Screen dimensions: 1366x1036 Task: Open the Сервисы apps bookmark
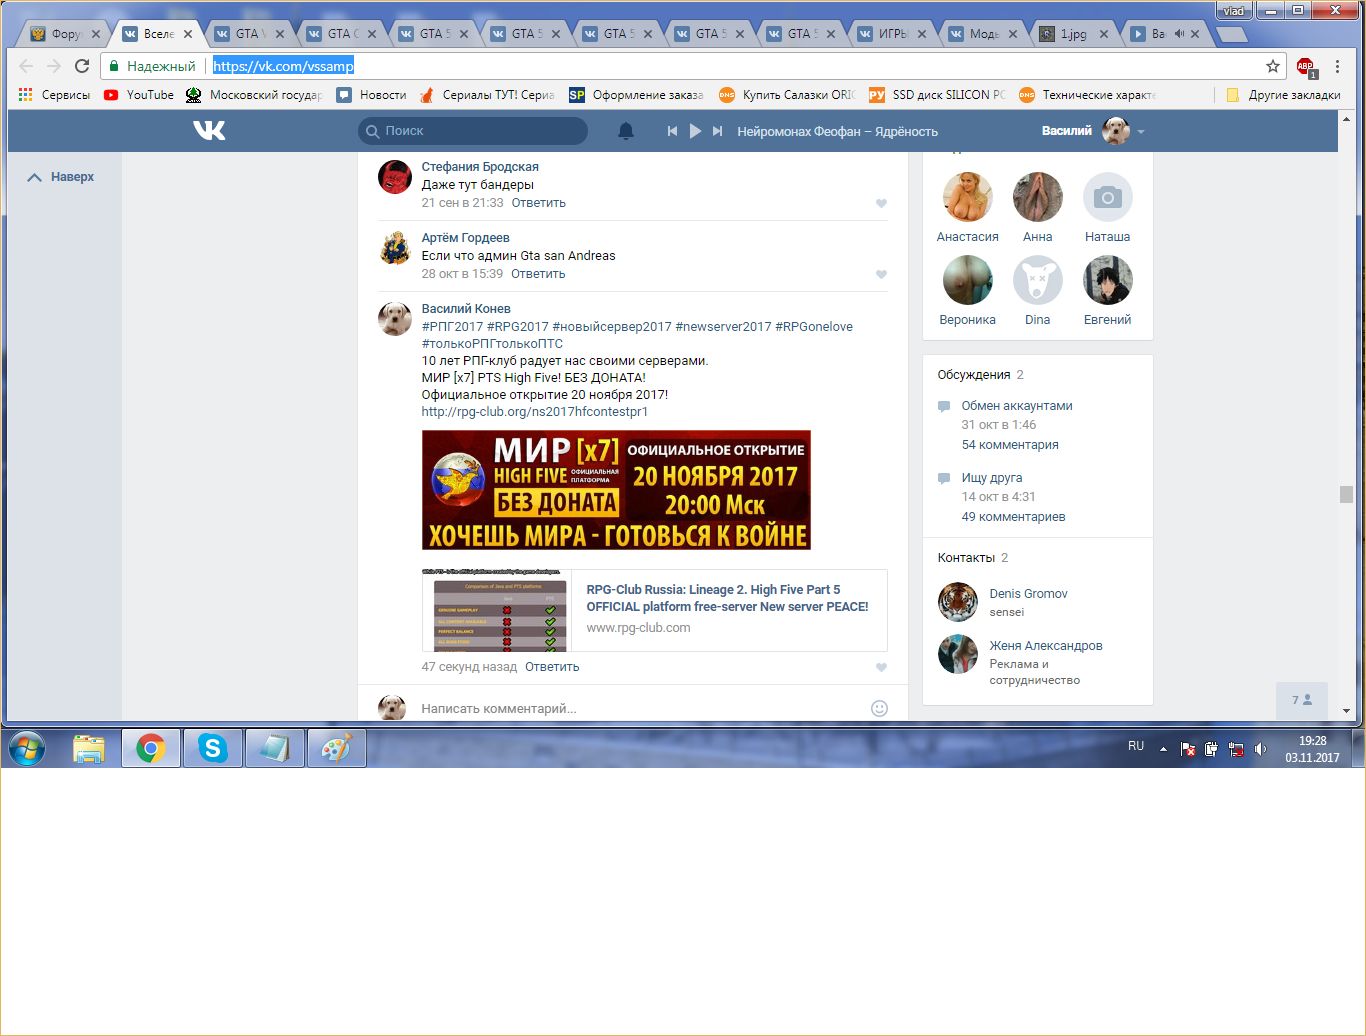[55, 95]
